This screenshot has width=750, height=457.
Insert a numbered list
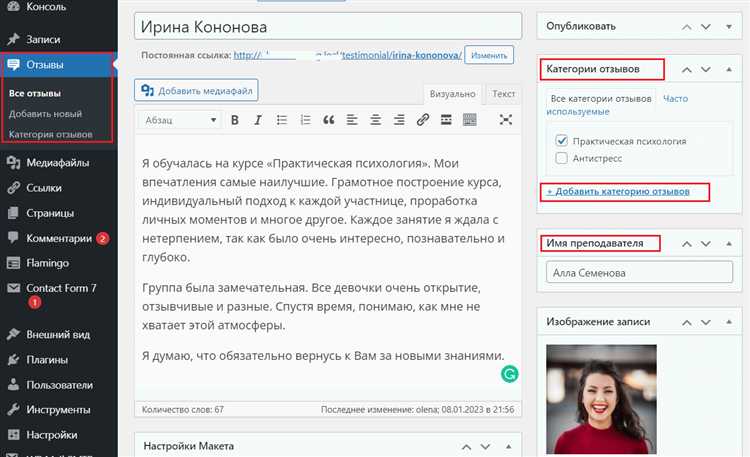[305, 120]
